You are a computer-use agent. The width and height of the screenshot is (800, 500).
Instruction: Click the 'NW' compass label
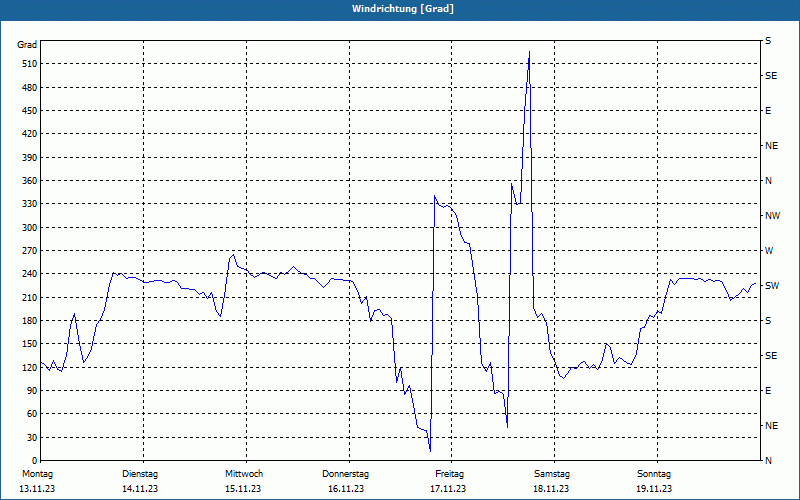[772, 216]
